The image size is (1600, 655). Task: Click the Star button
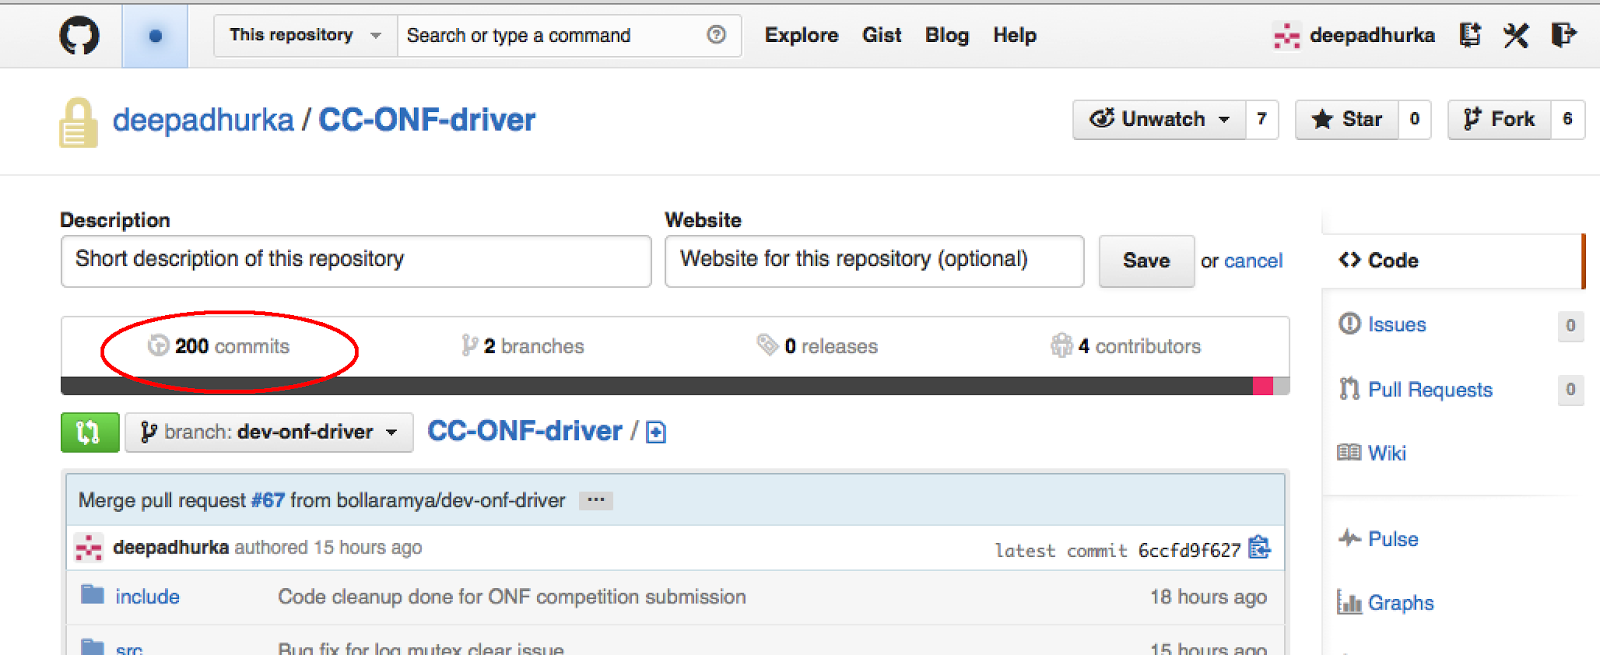pyautogui.click(x=1346, y=119)
